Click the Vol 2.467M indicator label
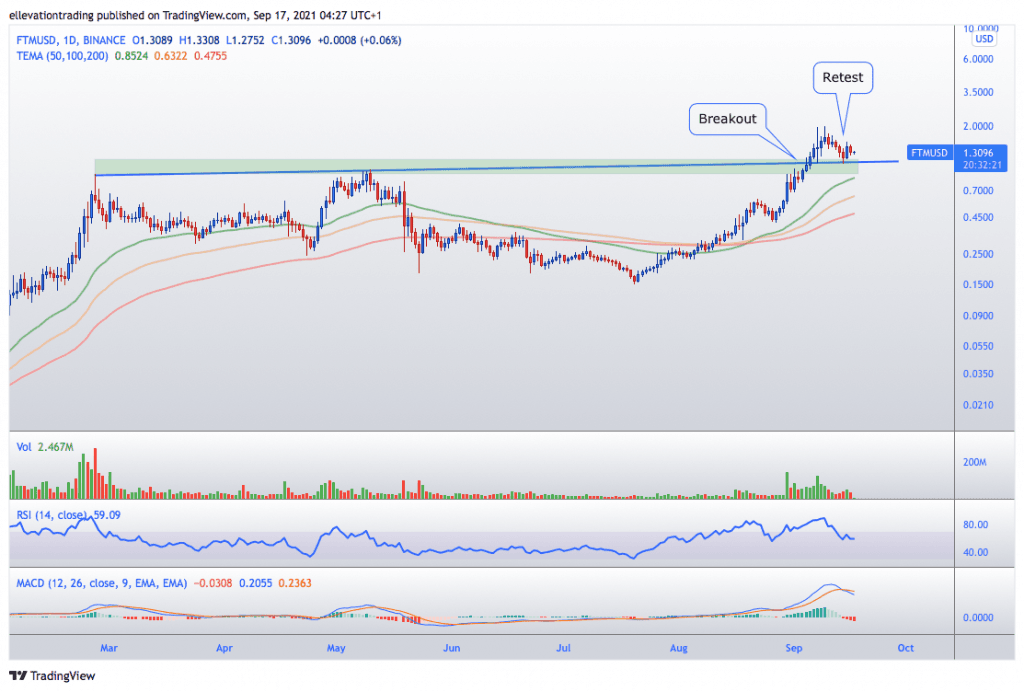The image size is (1024, 692). (x=44, y=447)
